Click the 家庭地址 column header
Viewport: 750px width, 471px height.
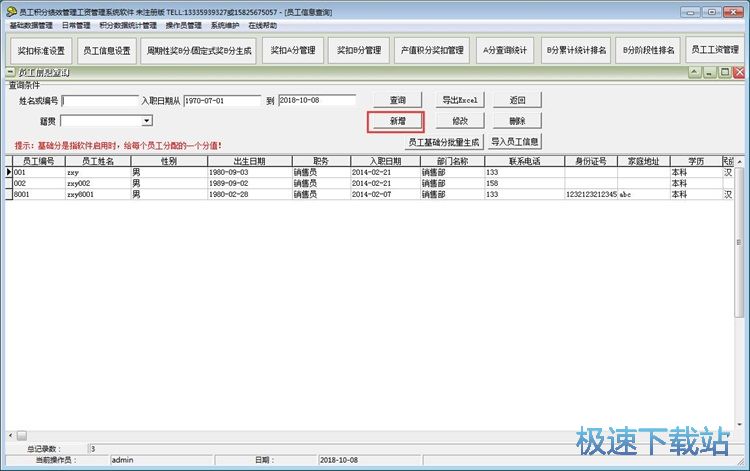click(x=644, y=161)
